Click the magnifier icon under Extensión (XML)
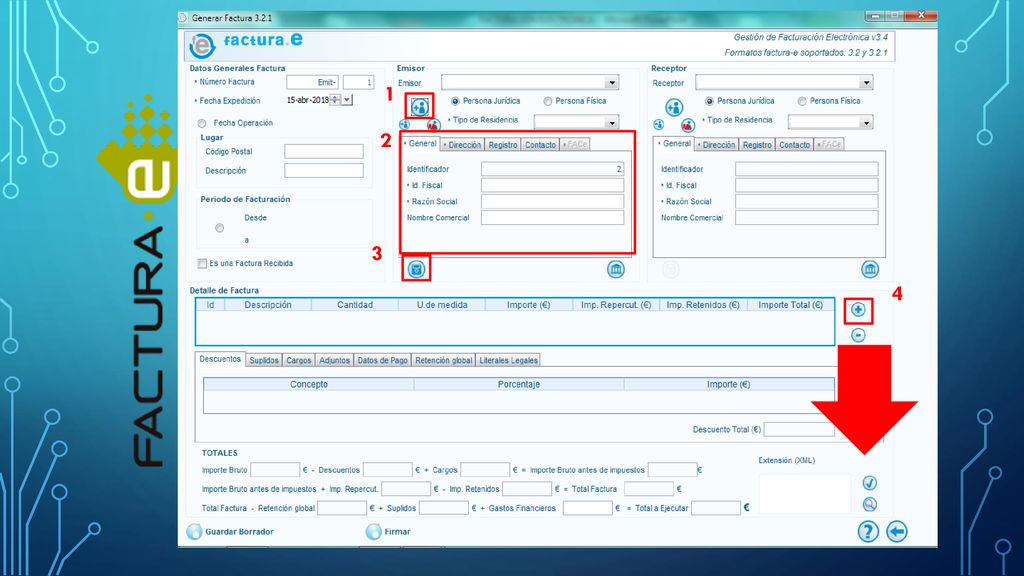Screen dimensions: 1024x576 (x=869, y=504)
